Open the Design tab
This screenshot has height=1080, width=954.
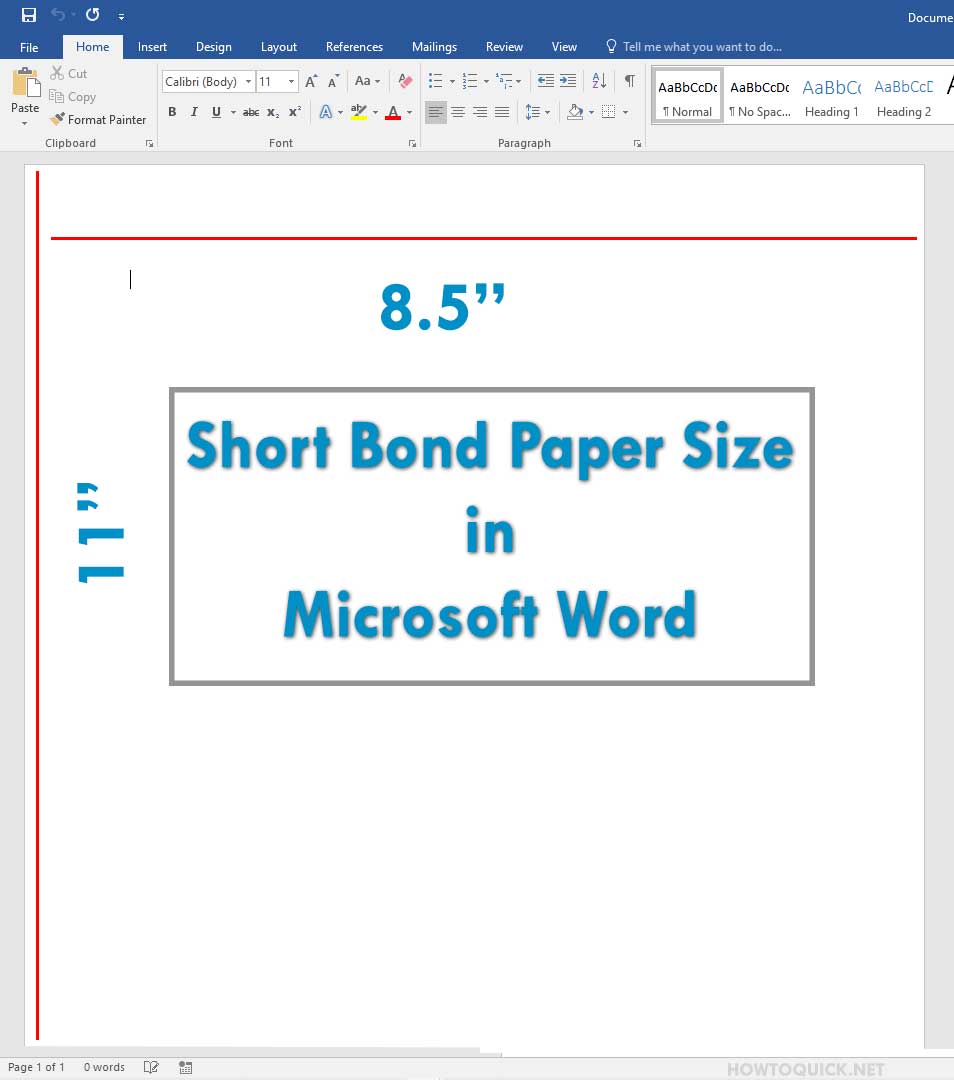(x=214, y=46)
